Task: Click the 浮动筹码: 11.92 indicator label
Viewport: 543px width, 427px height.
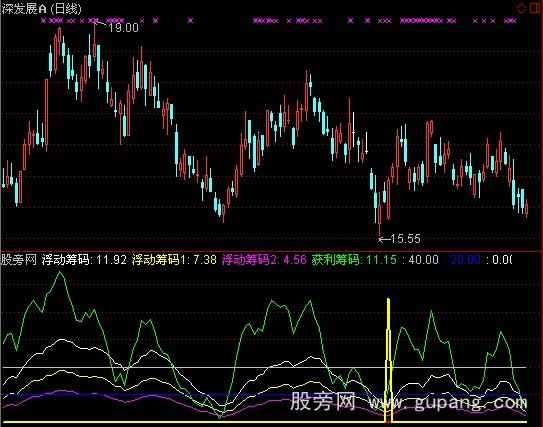Action: pyautogui.click(x=84, y=259)
